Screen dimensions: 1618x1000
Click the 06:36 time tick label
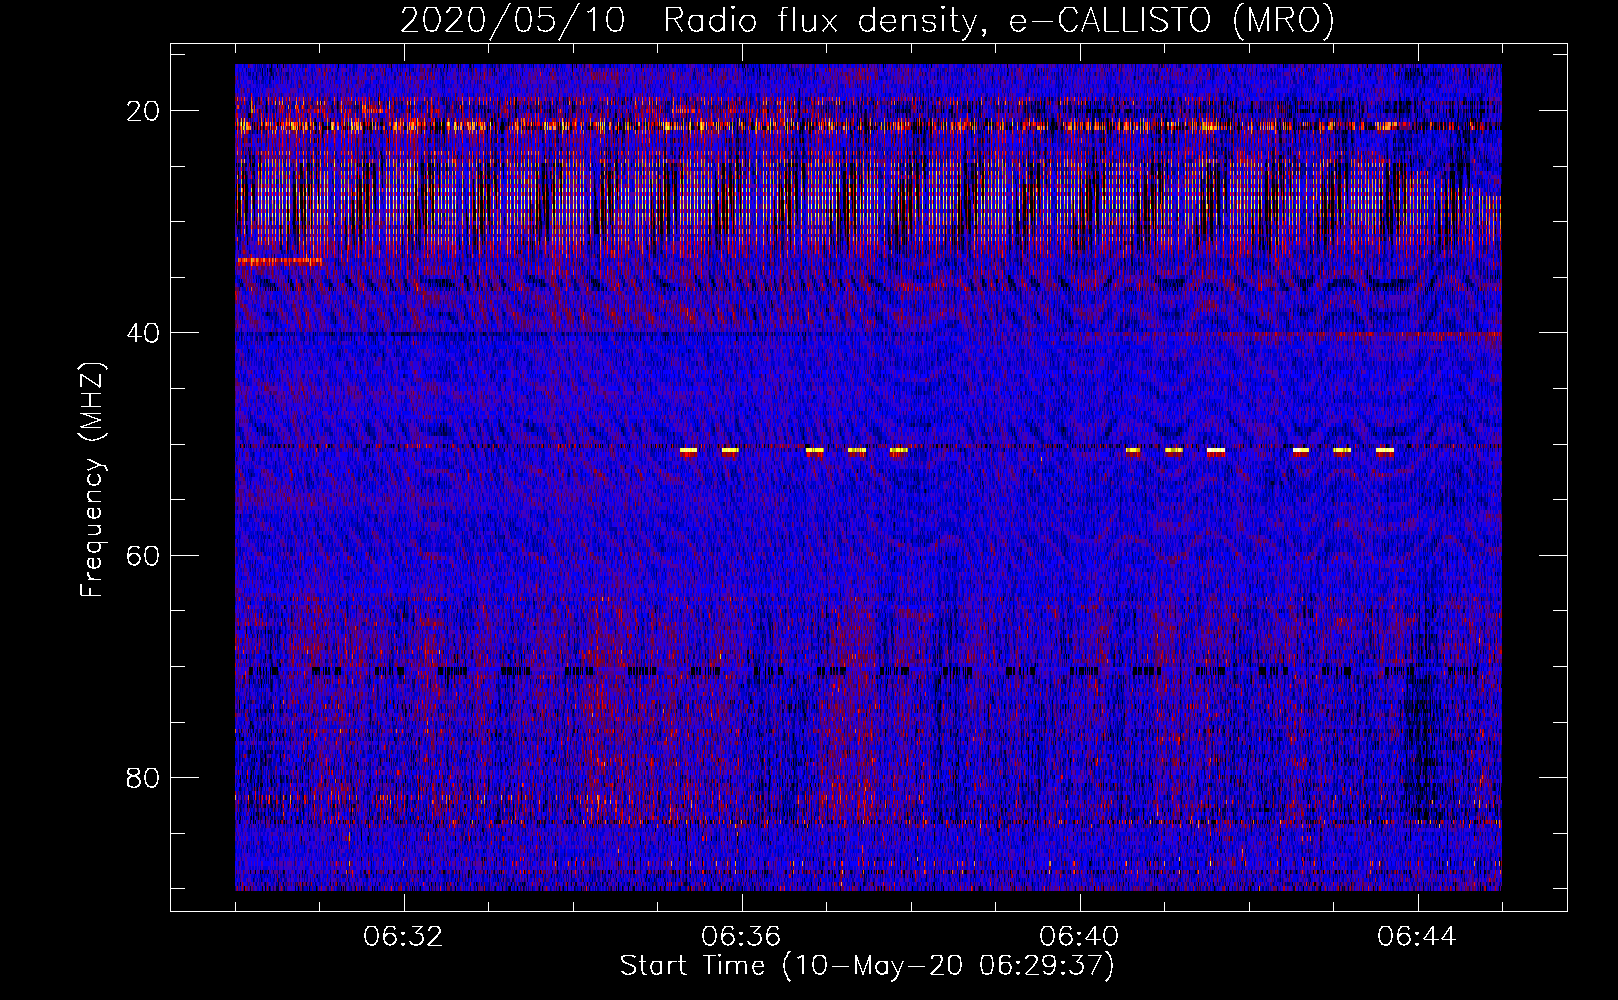click(x=741, y=937)
